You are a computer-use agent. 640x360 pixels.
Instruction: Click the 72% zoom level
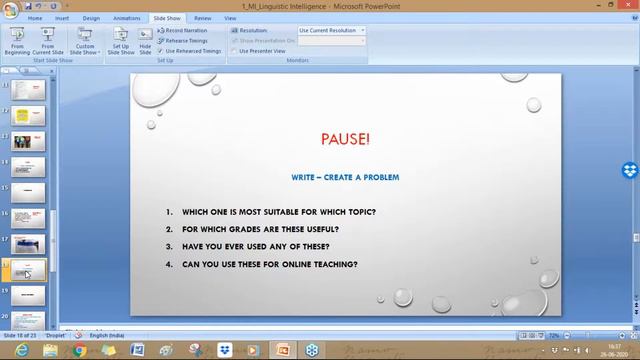coord(554,336)
